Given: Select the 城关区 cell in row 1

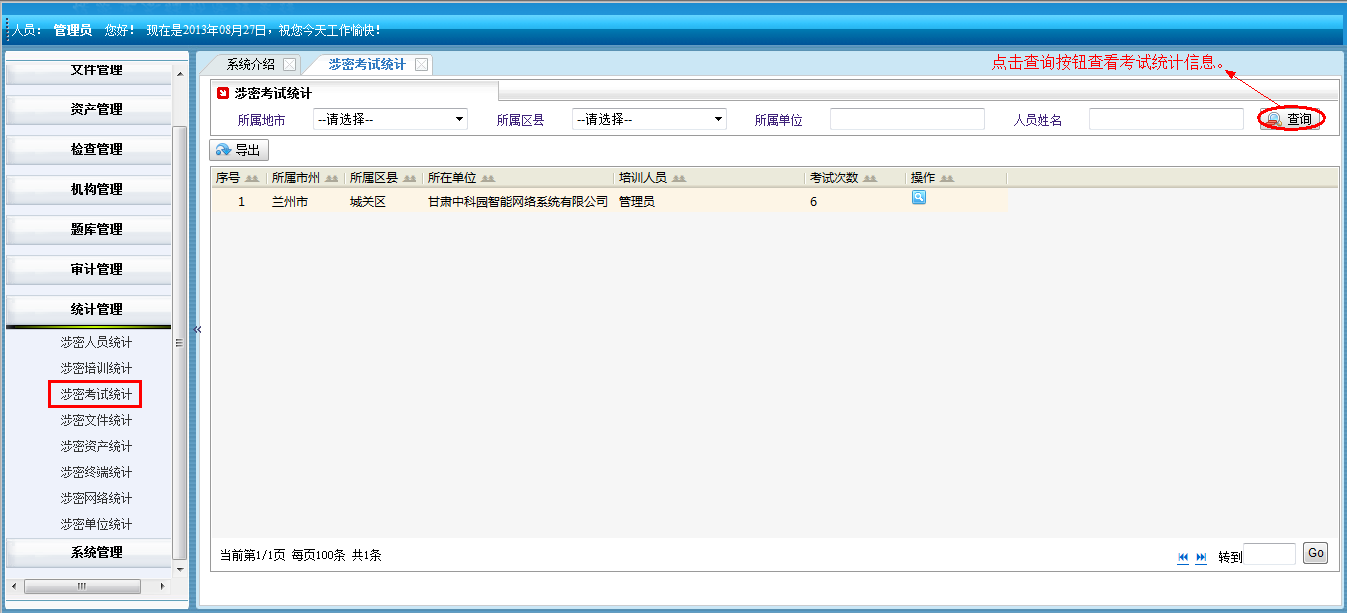Looking at the screenshot, I should (x=367, y=201).
